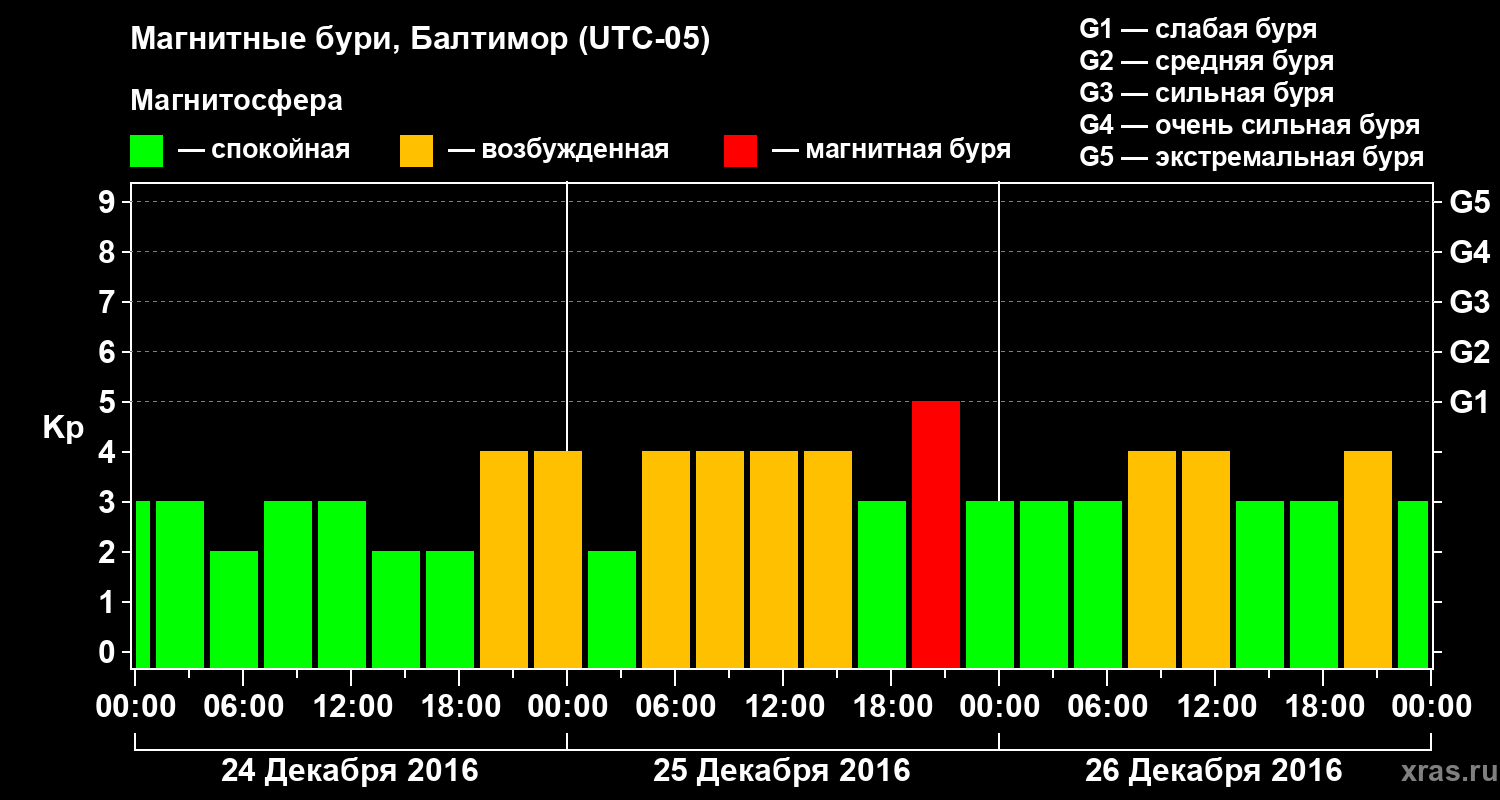Click the G5 storm level axis label
Image resolution: width=1500 pixels, height=800 pixels.
1469,202
